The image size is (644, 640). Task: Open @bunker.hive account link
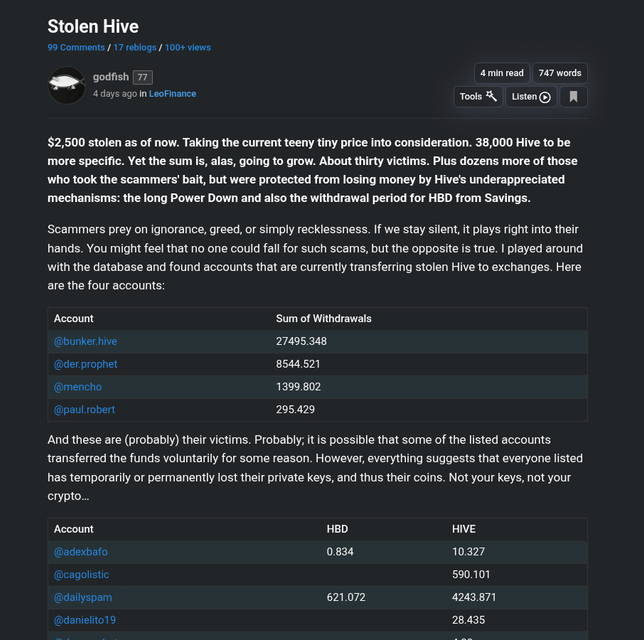[x=85, y=341]
